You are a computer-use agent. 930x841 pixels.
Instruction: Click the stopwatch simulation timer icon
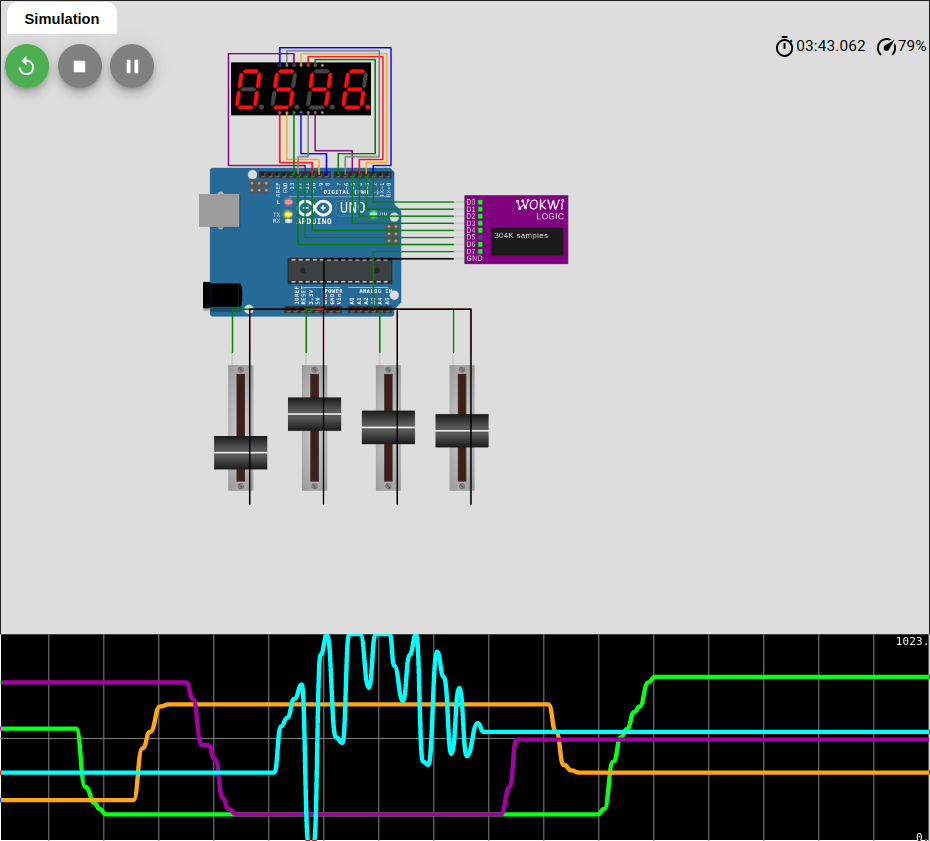point(784,46)
